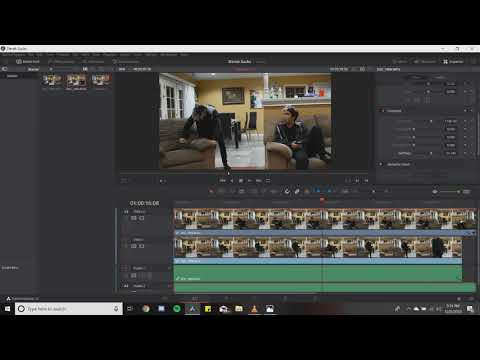Screen dimensions: 480x360
Task: Click the Windows taskbar search box
Action: click(69, 309)
